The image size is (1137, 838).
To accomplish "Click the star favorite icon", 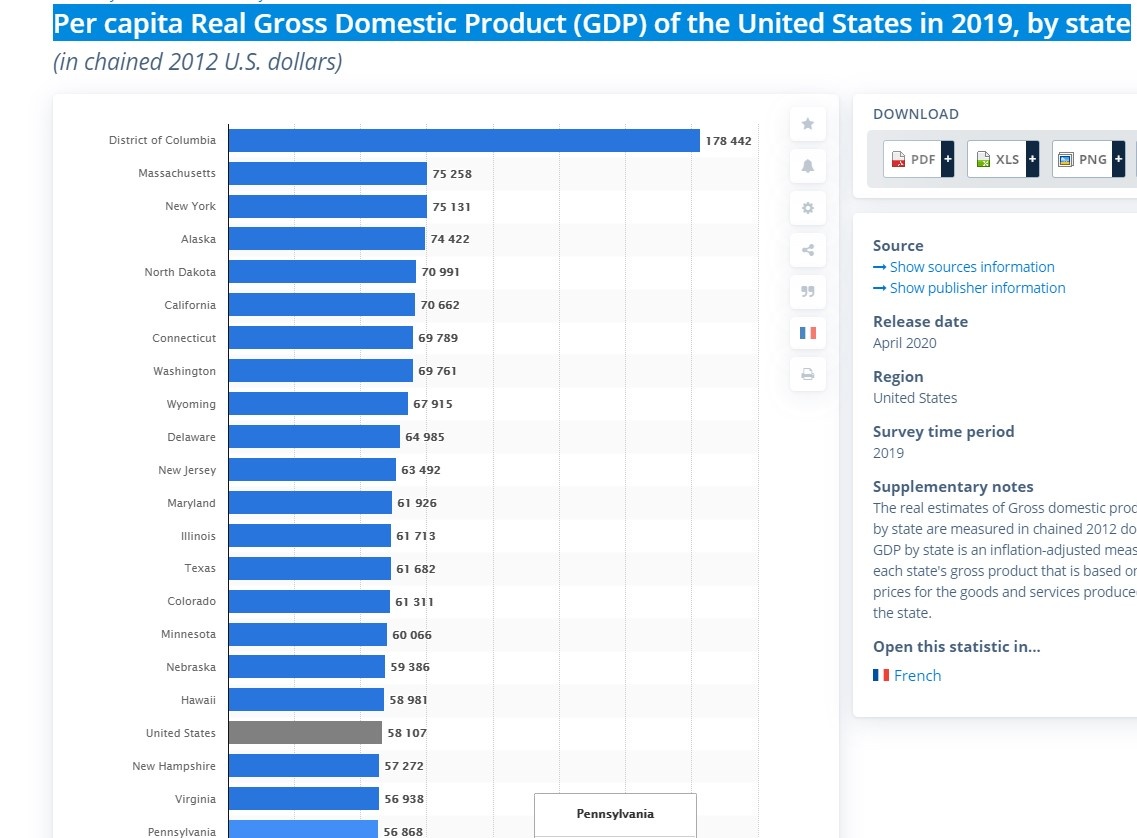I will (x=807, y=124).
